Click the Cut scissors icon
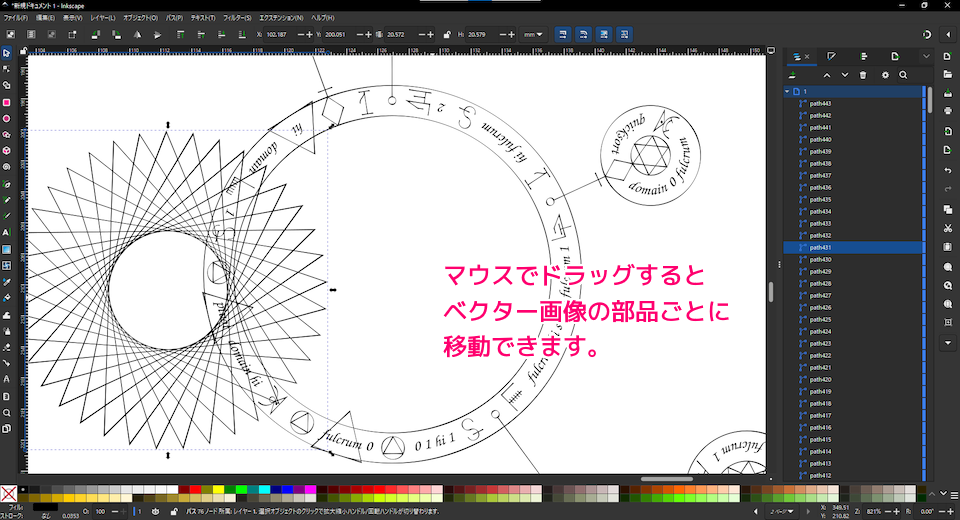This screenshot has width=960, height=520. pos(948,228)
